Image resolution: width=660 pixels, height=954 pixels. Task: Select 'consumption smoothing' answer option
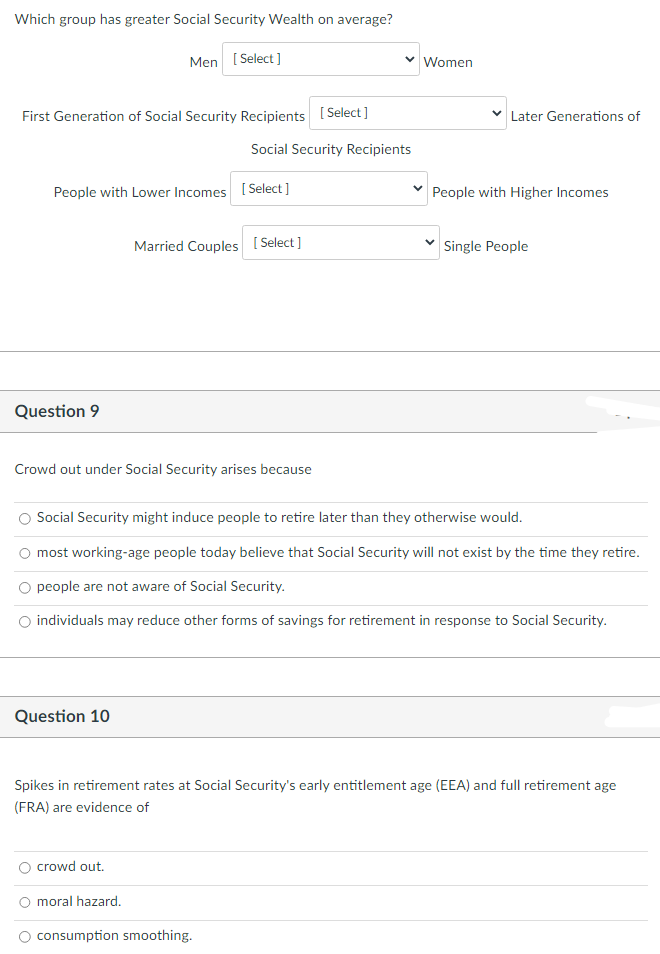click(x=24, y=935)
